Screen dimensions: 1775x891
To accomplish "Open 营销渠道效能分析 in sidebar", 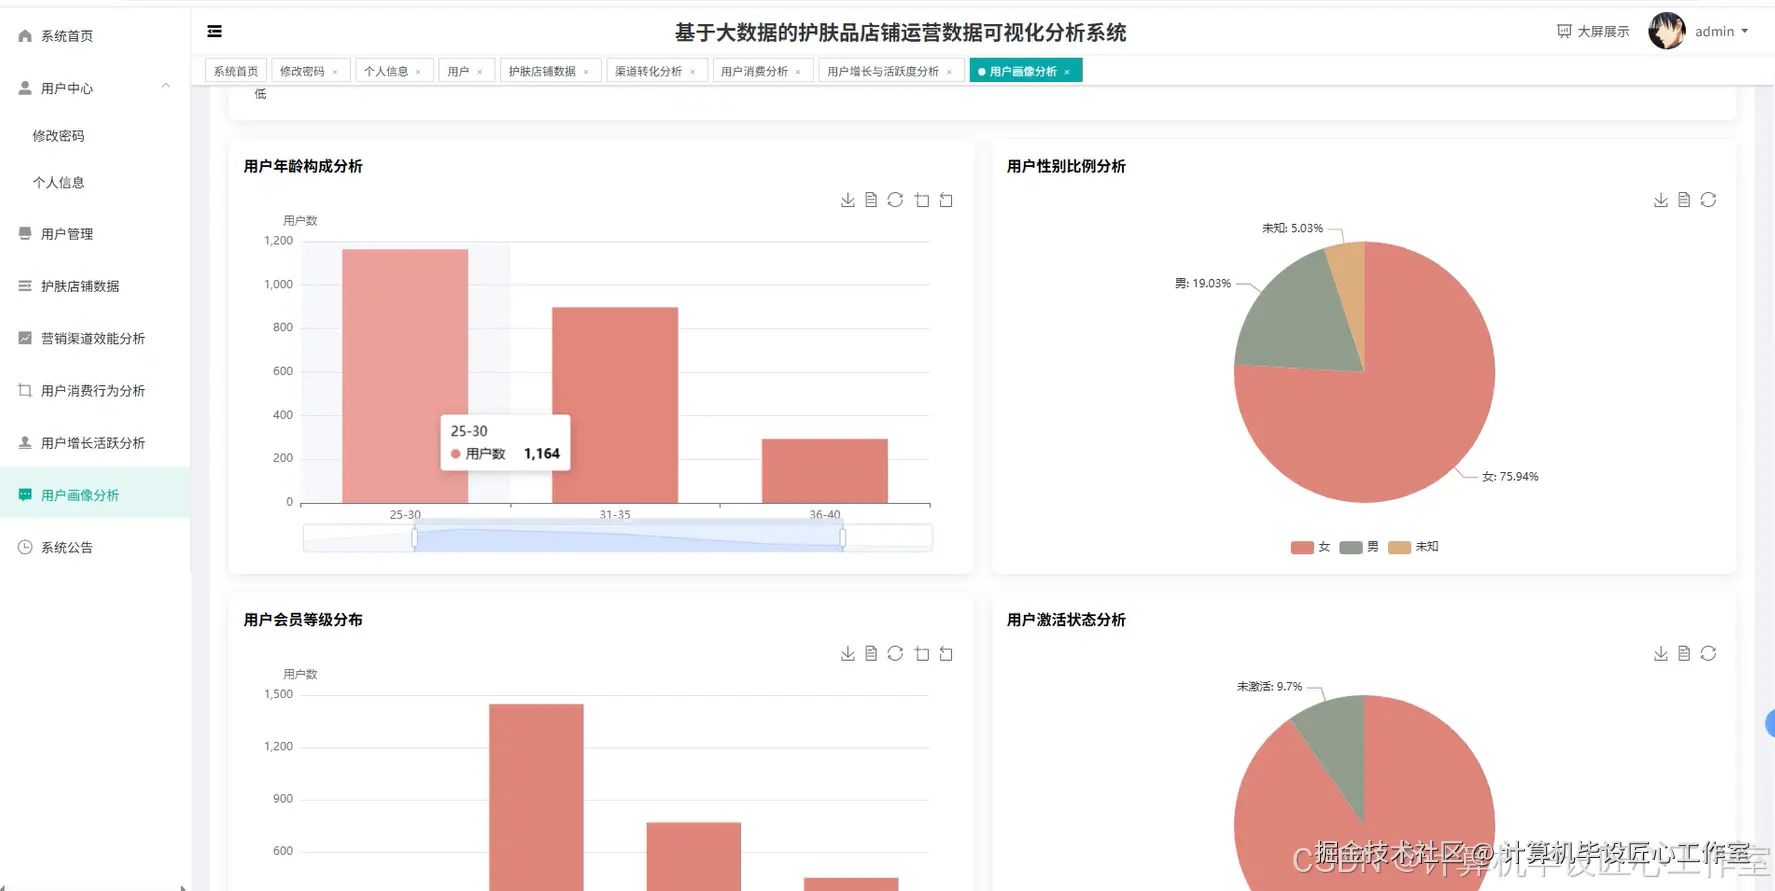I will (x=95, y=338).
